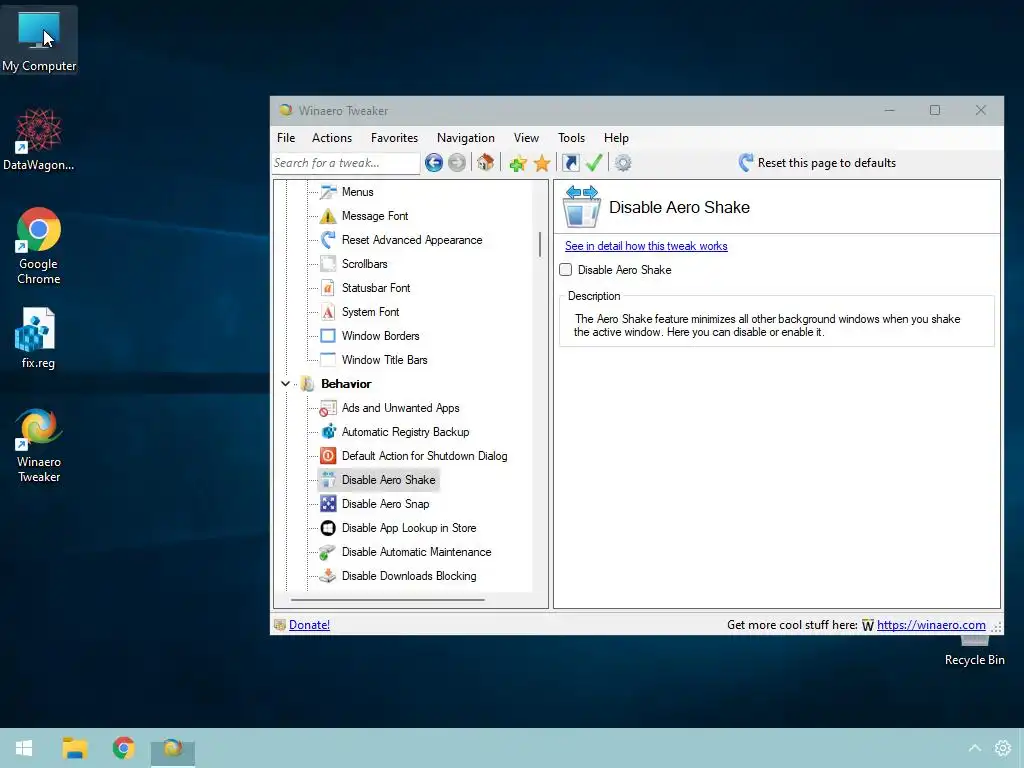Click the Message Font warning icon
This screenshot has width=1024, height=768.
click(x=328, y=216)
